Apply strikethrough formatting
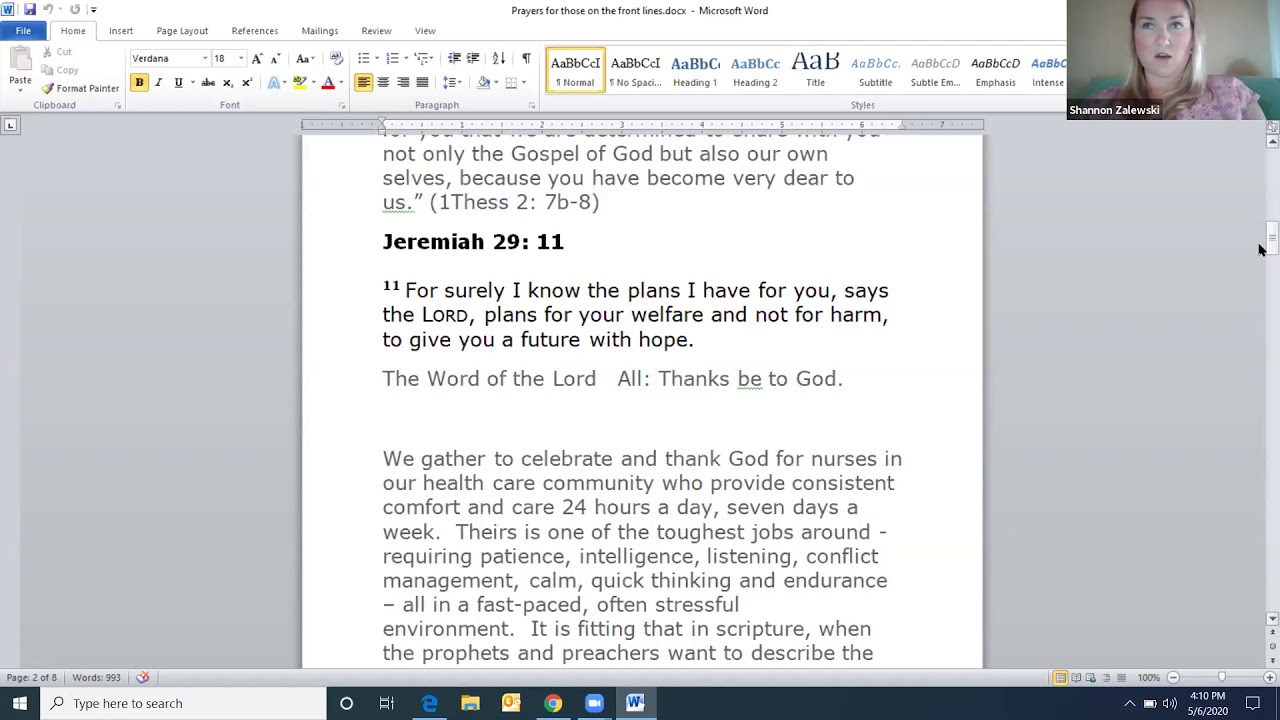The height and width of the screenshot is (720, 1280). [208, 83]
